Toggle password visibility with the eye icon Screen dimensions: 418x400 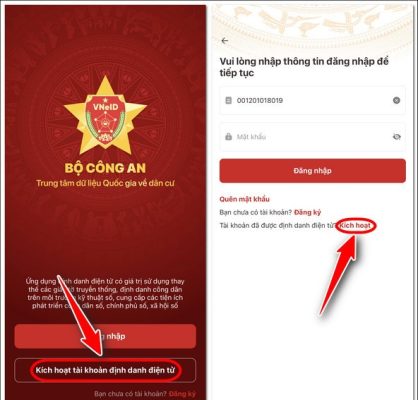click(397, 137)
